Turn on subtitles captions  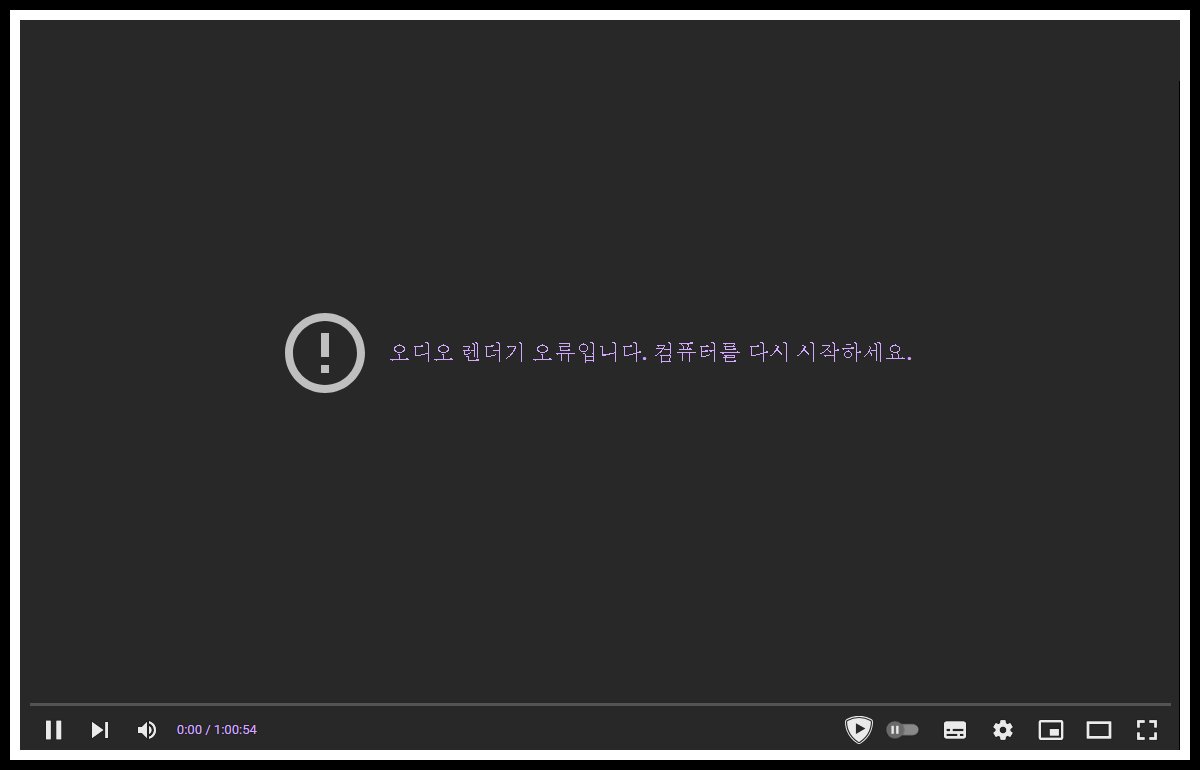[x=955, y=730]
